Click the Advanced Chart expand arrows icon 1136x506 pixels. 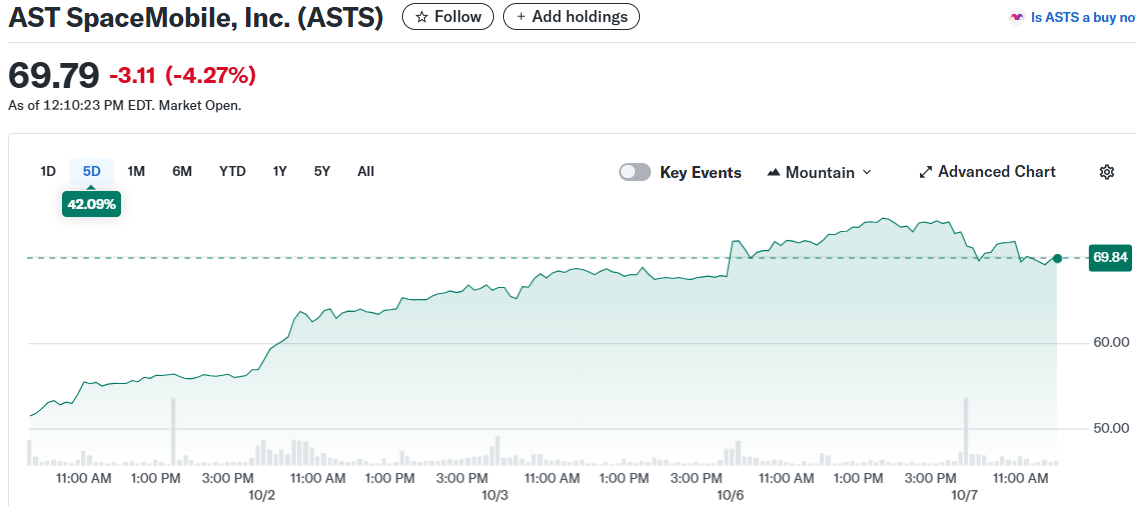click(925, 172)
